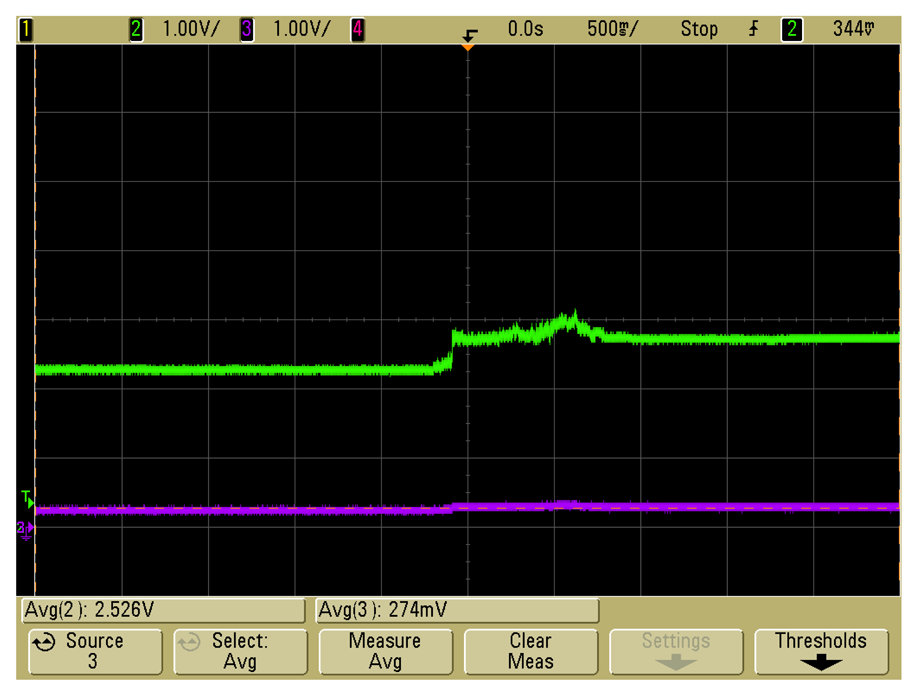This screenshot has width=917, height=695.
Task: Expand the Thresholds submenu
Action: pos(821,651)
